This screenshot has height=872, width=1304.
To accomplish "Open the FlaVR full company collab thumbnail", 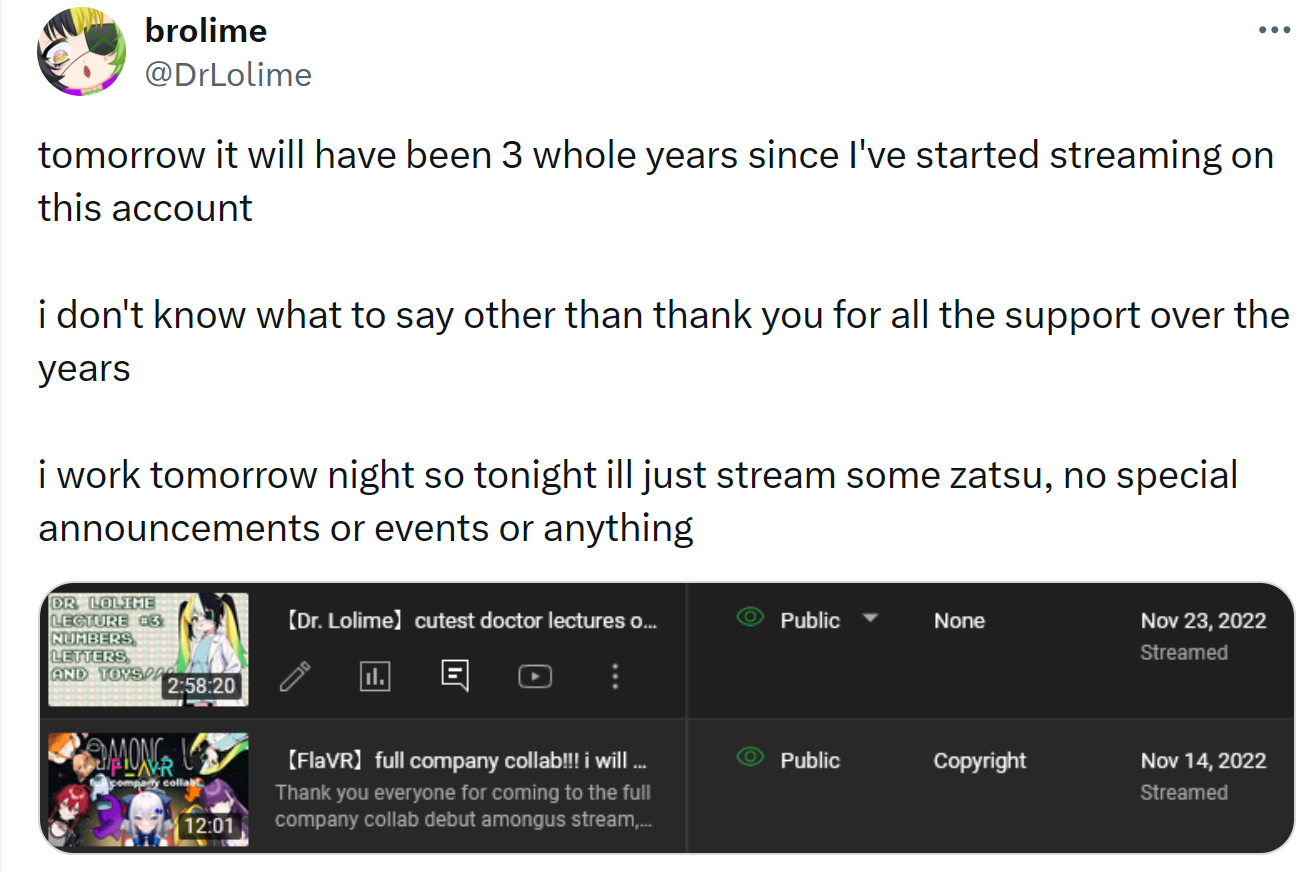I will pyautogui.click(x=149, y=789).
